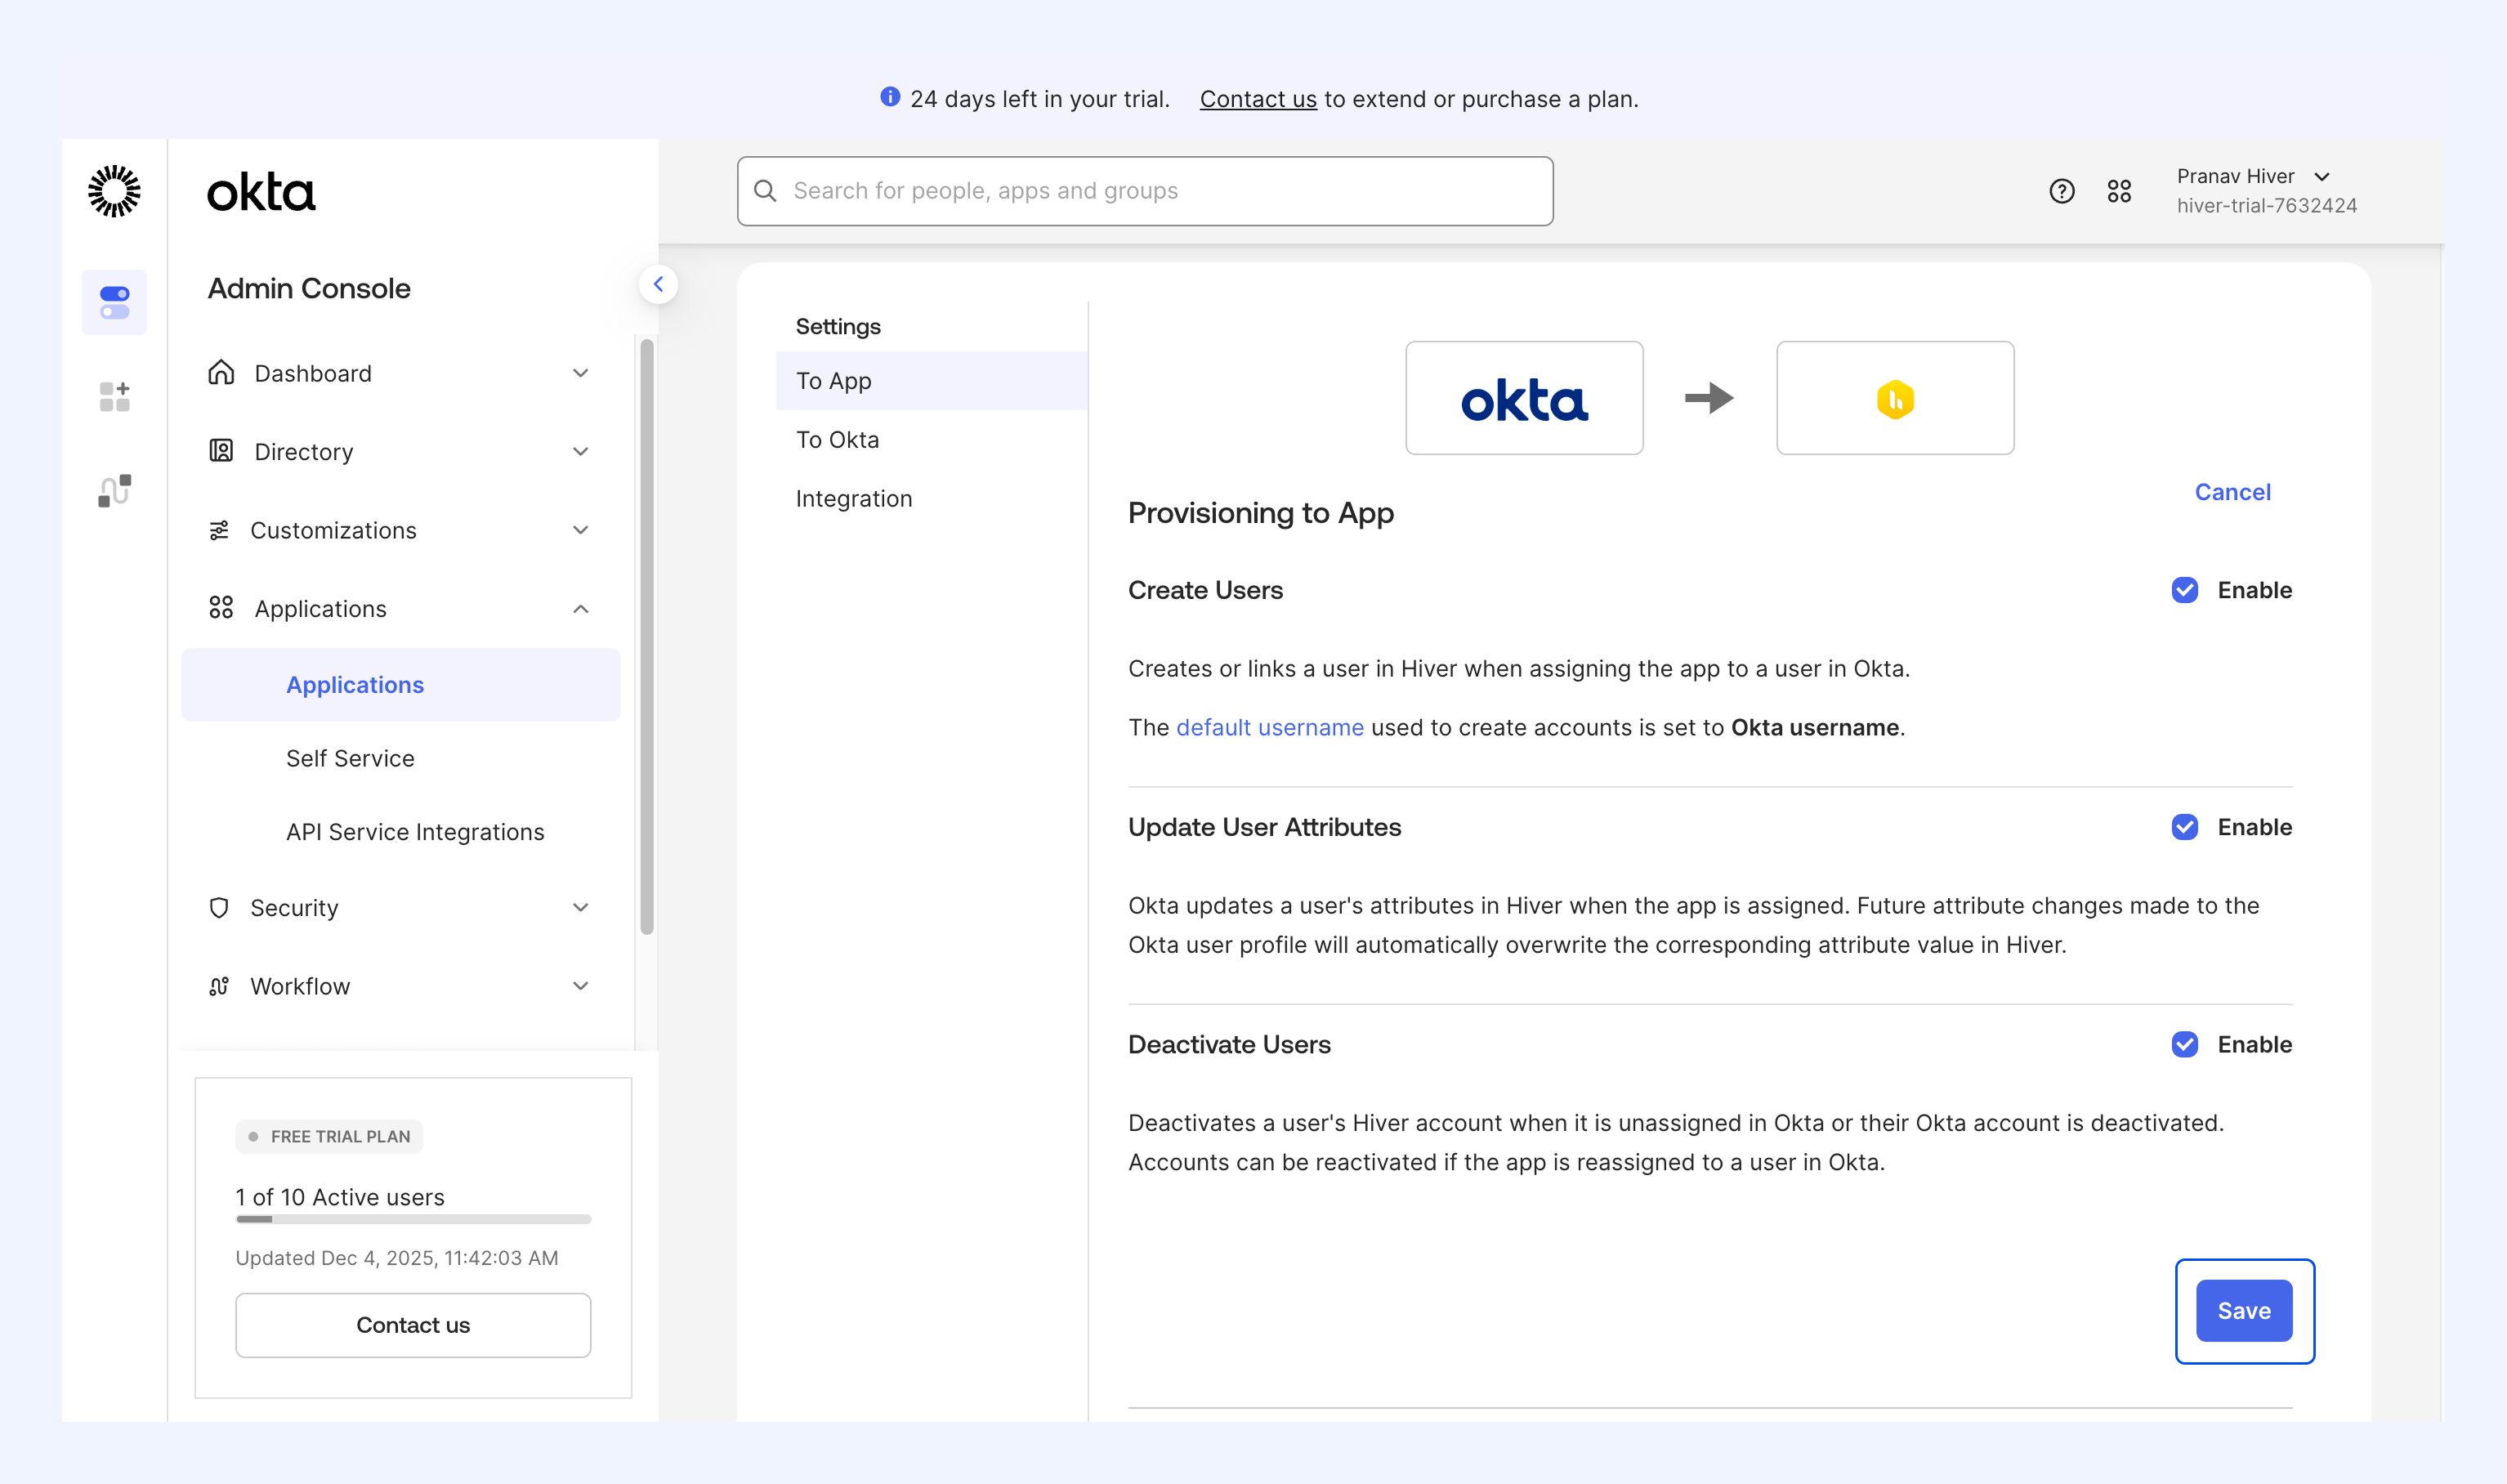Click the search magnifier icon

tap(765, 191)
